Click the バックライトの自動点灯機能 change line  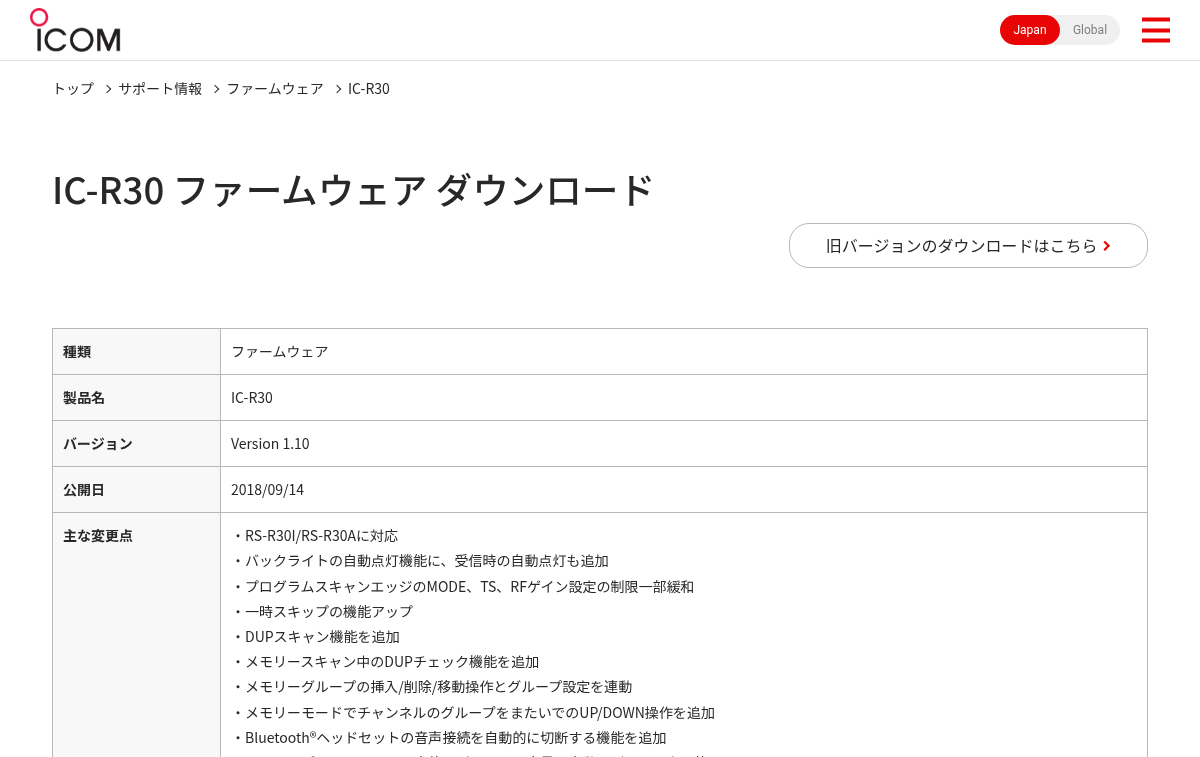pos(420,561)
